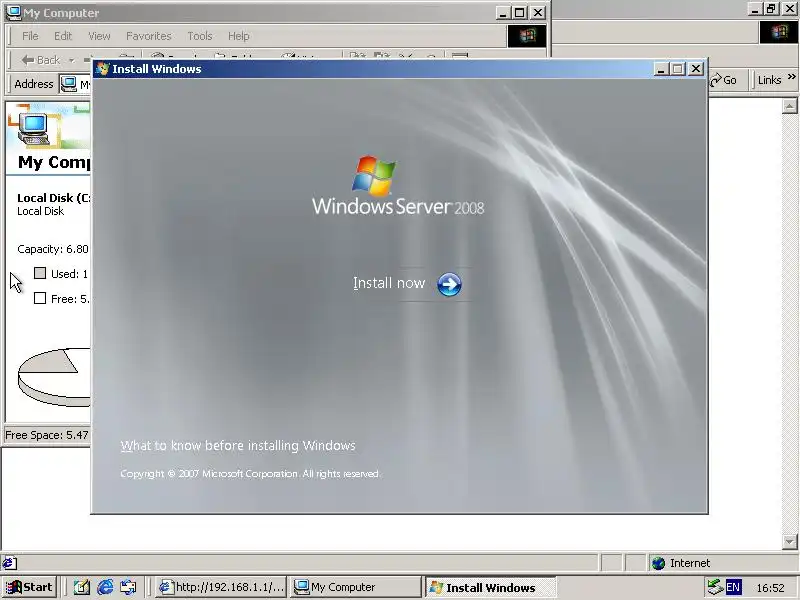Screen dimensions: 800x600
Task: Click the disk usage pie chart
Action: pyautogui.click(x=54, y=377)
